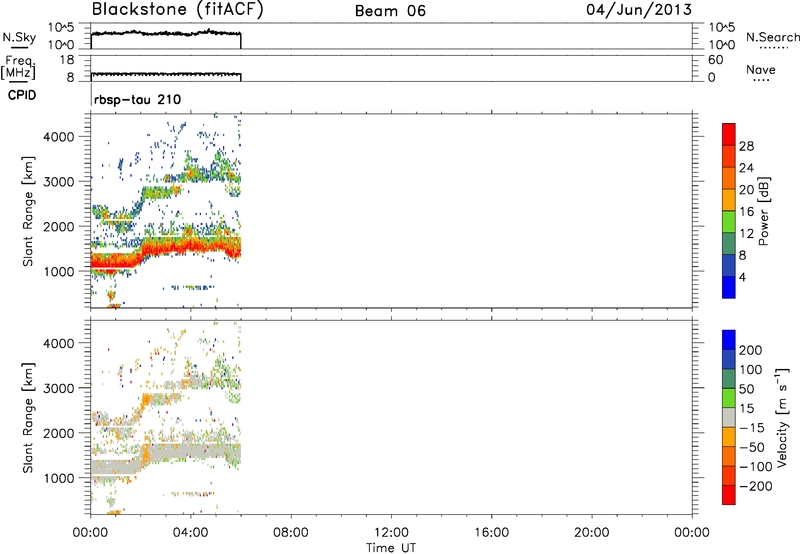Click the 16 power colorbar value
The image size is (800, 554).
(746, 212)
